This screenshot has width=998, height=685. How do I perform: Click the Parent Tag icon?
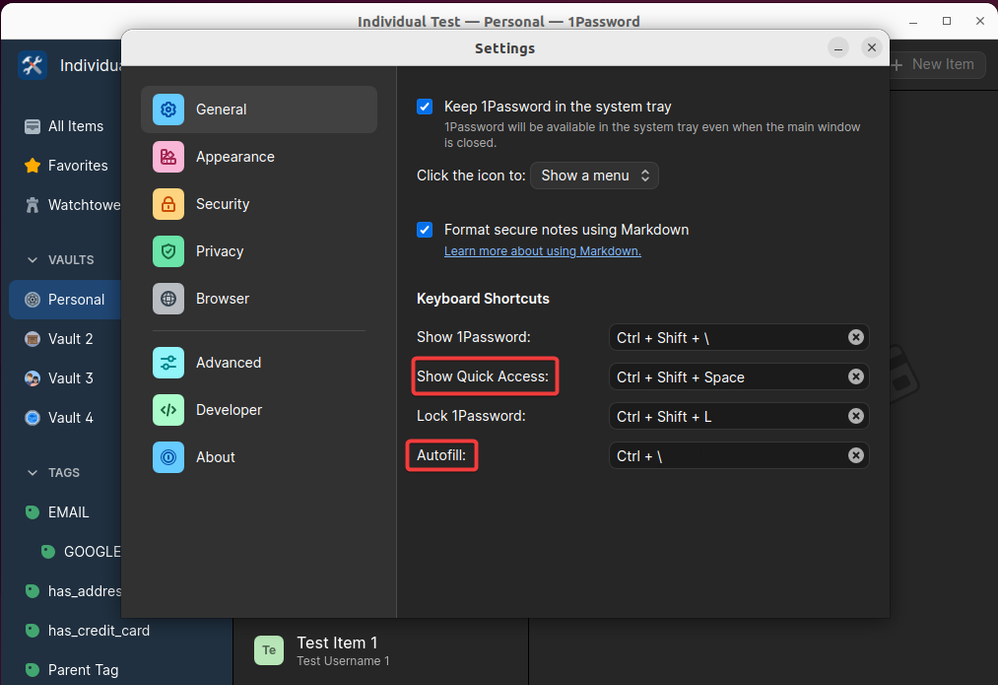[x=32, y=670]
